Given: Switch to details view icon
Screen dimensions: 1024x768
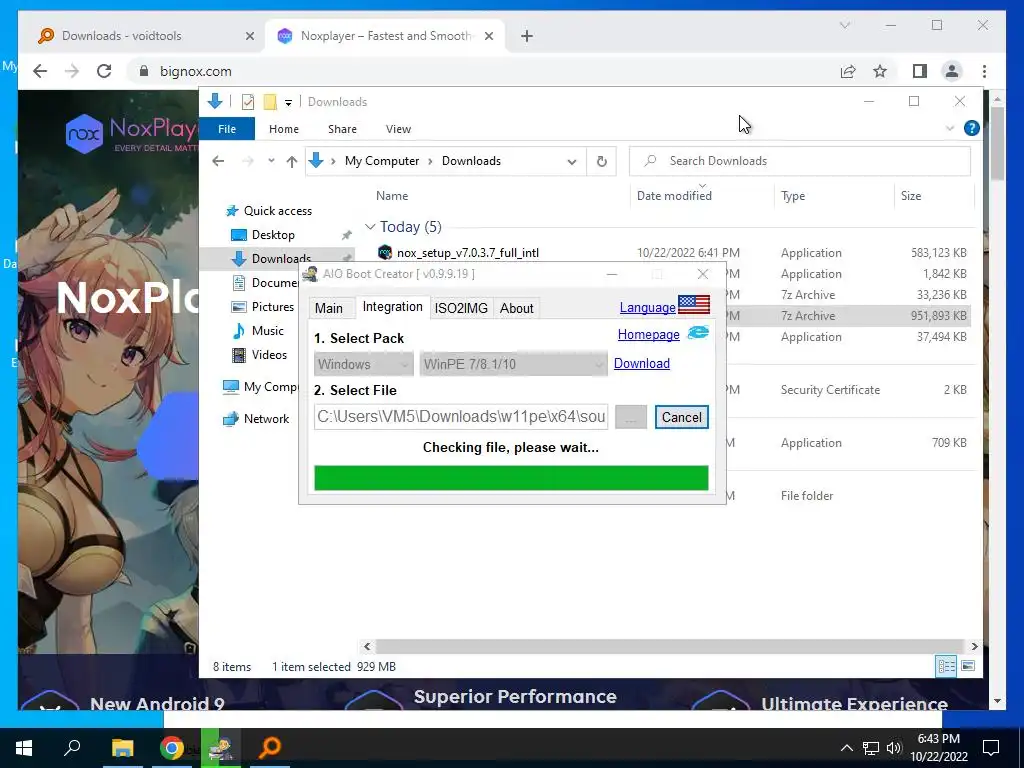Looking at the screenshot, I should [946, 666].
